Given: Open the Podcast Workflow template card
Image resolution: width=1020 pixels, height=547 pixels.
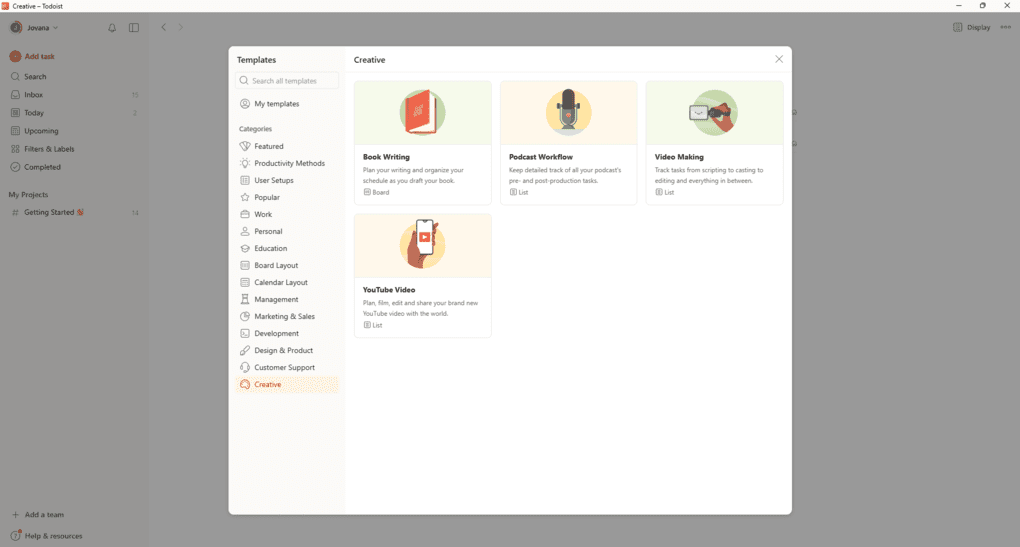Looking at the screenshot, I should click(x=569, y=142).
